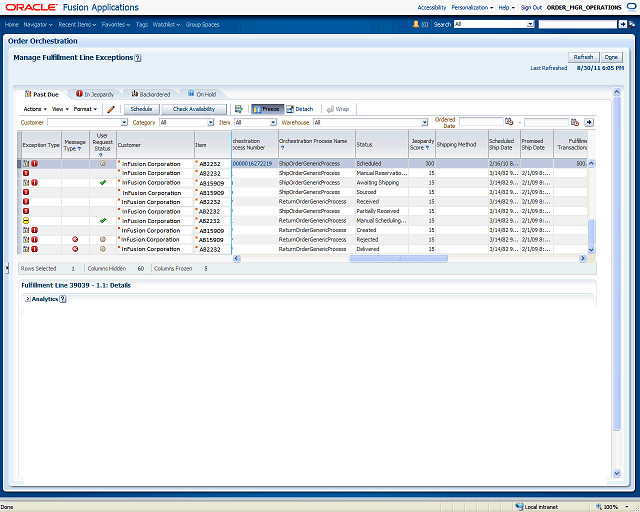Viewport: 640px width, 512px height.
Task: Open the Actions menu
Action: pyautogui.click(x=35, y=109)
